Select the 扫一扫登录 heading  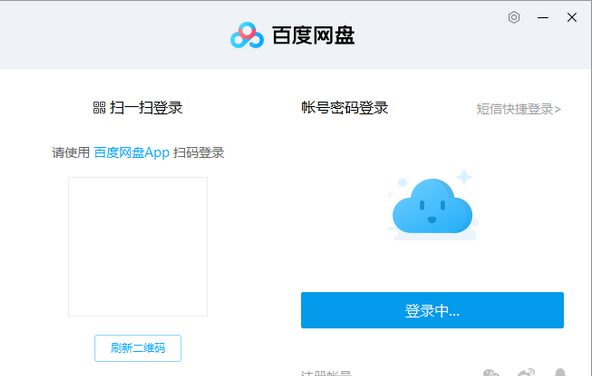[x=146, y=108]
